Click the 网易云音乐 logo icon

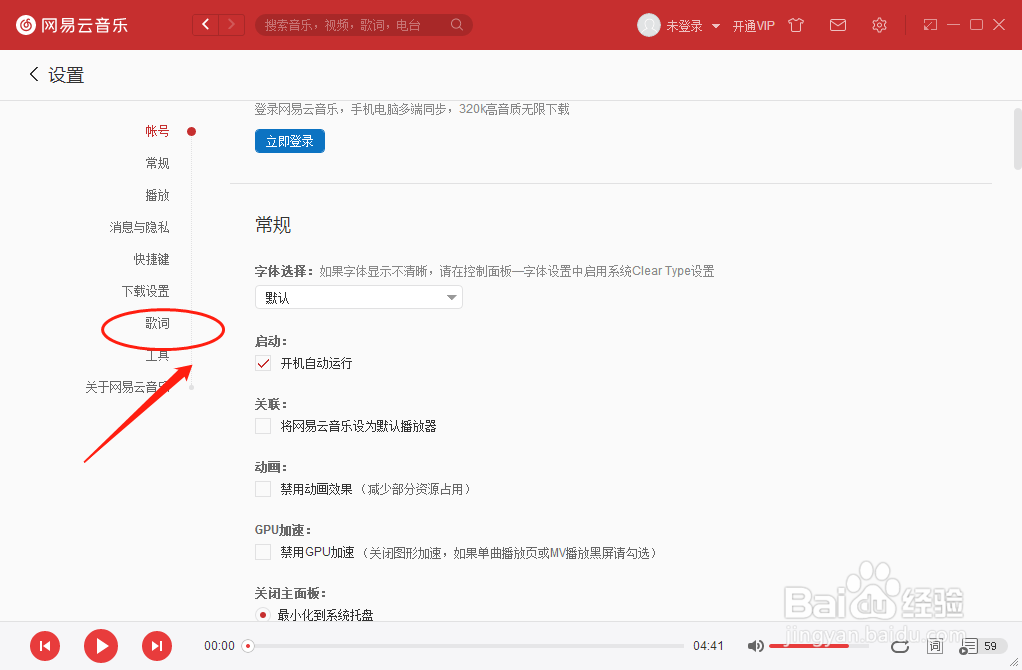[25, 24]
